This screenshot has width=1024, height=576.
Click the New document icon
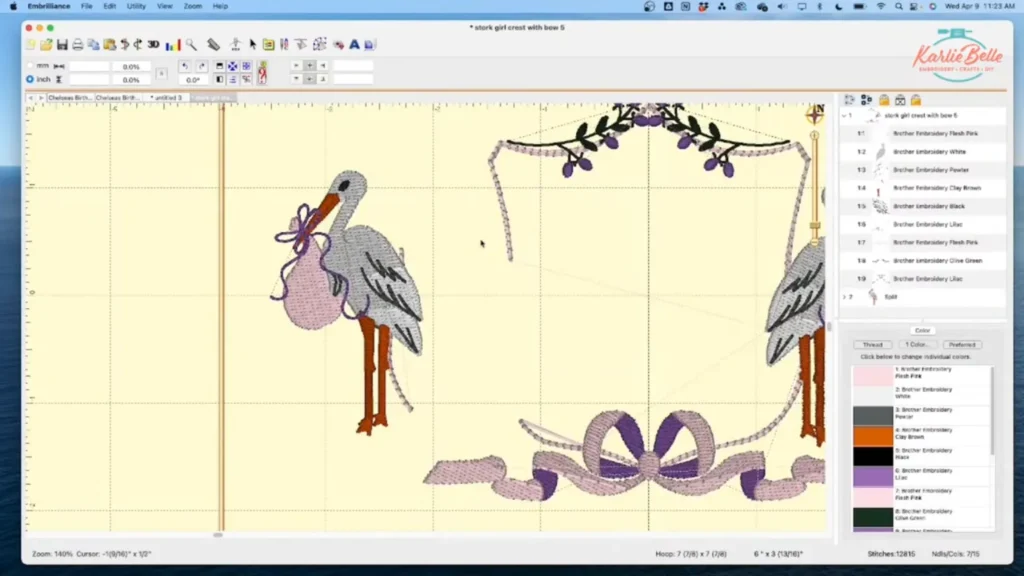31,44
